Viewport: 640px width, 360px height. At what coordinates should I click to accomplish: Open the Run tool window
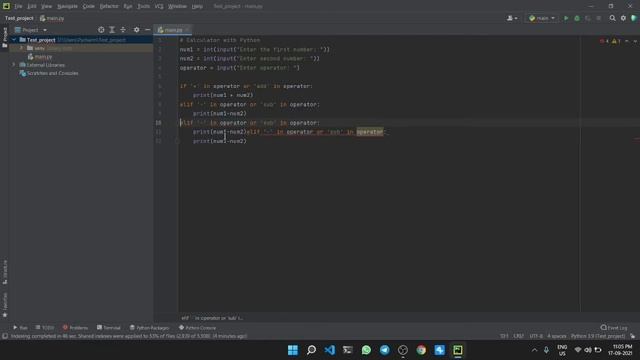click(20, 328)
